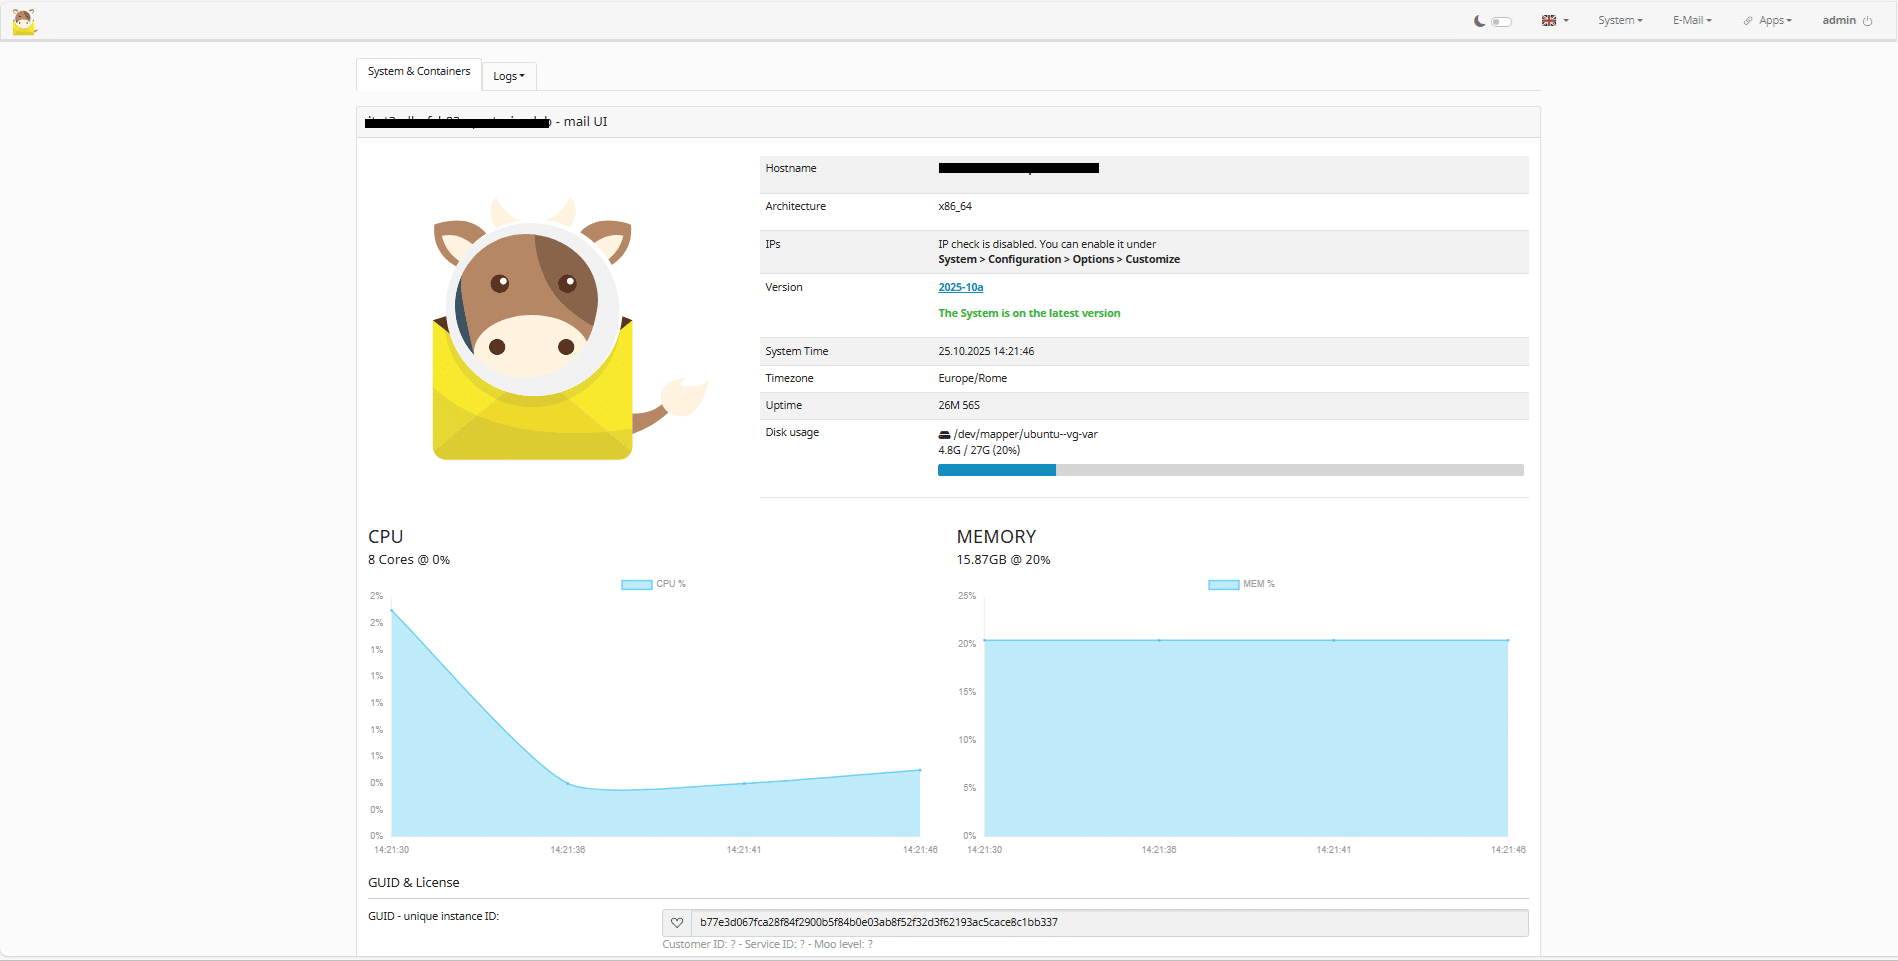Open the UK flag language selector

tap(1554, 21)
